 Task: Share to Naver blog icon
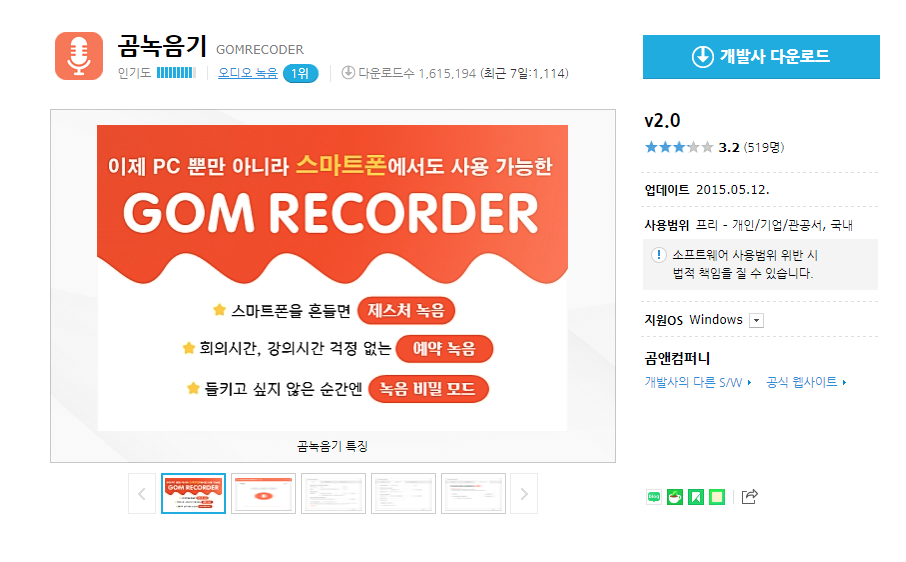(x=653, y=497)
